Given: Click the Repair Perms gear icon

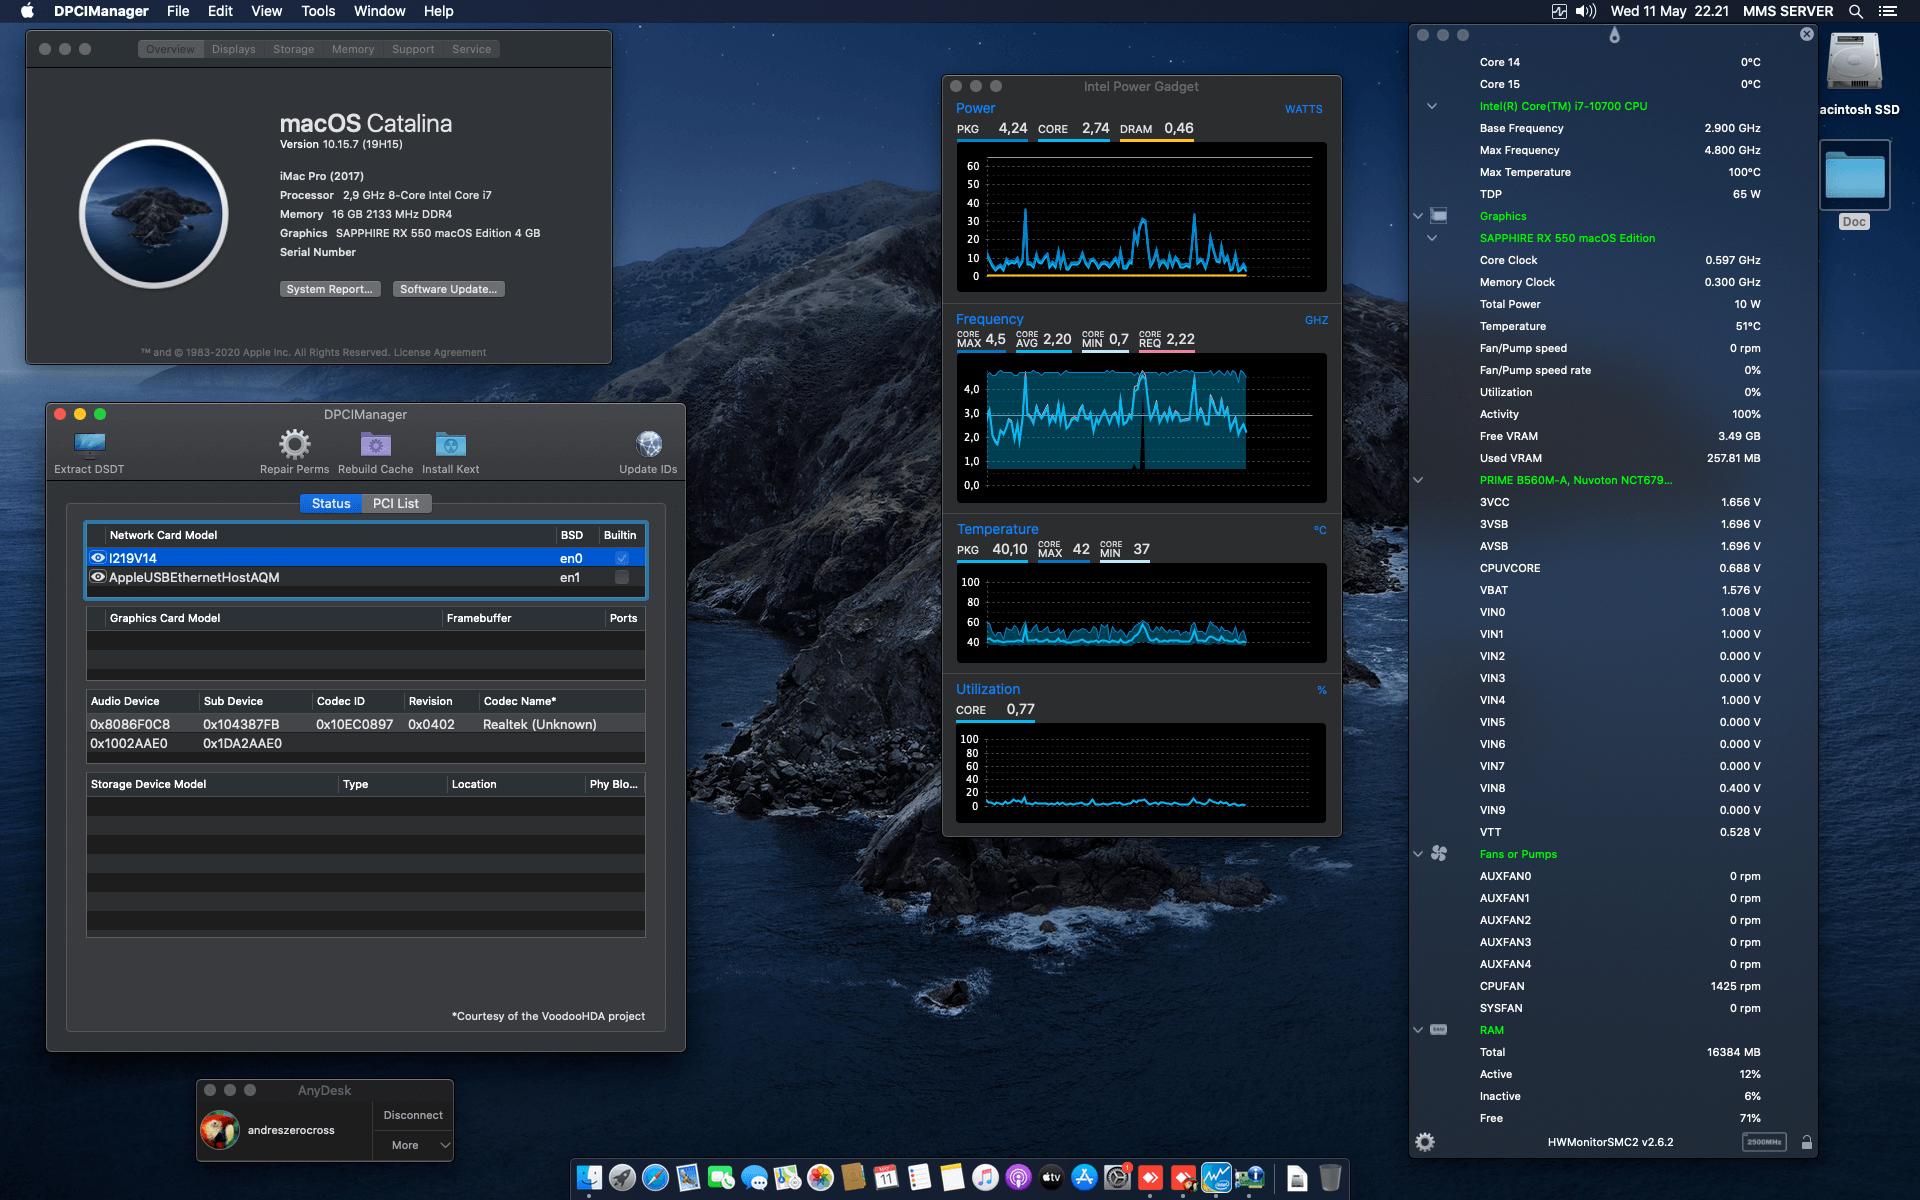Looking at the screenshot, I should 293,443.
